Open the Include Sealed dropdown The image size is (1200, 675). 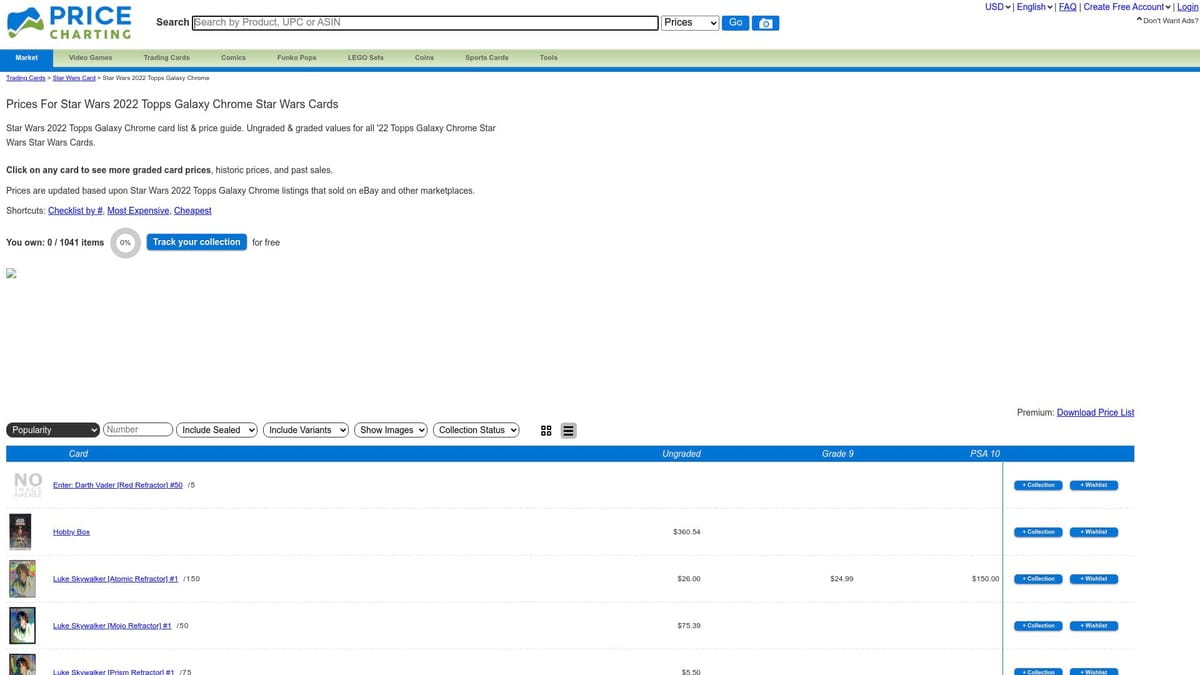(x=217, y=430)
